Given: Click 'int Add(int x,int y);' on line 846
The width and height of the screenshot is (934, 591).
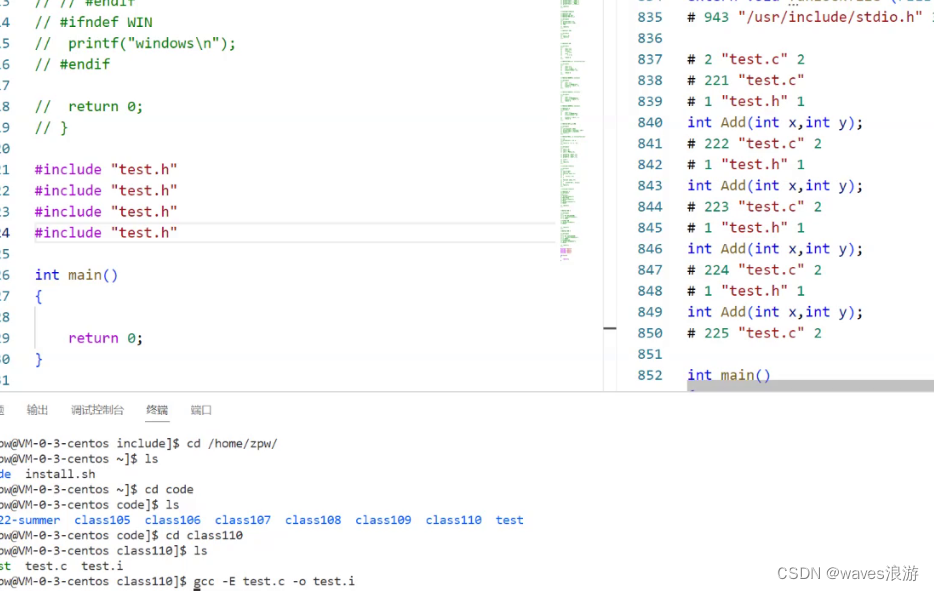Looking at the screenshot, I should click(775, 249).
